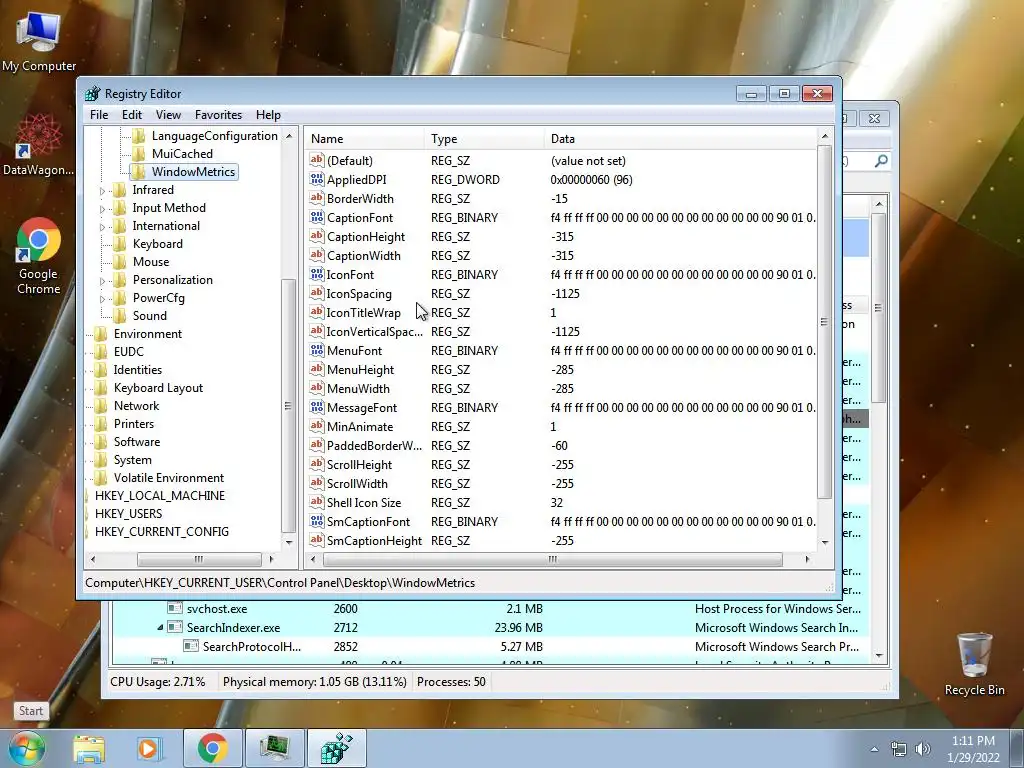
Task: Expand the Infrared registry key
Action: click(102, 191)
